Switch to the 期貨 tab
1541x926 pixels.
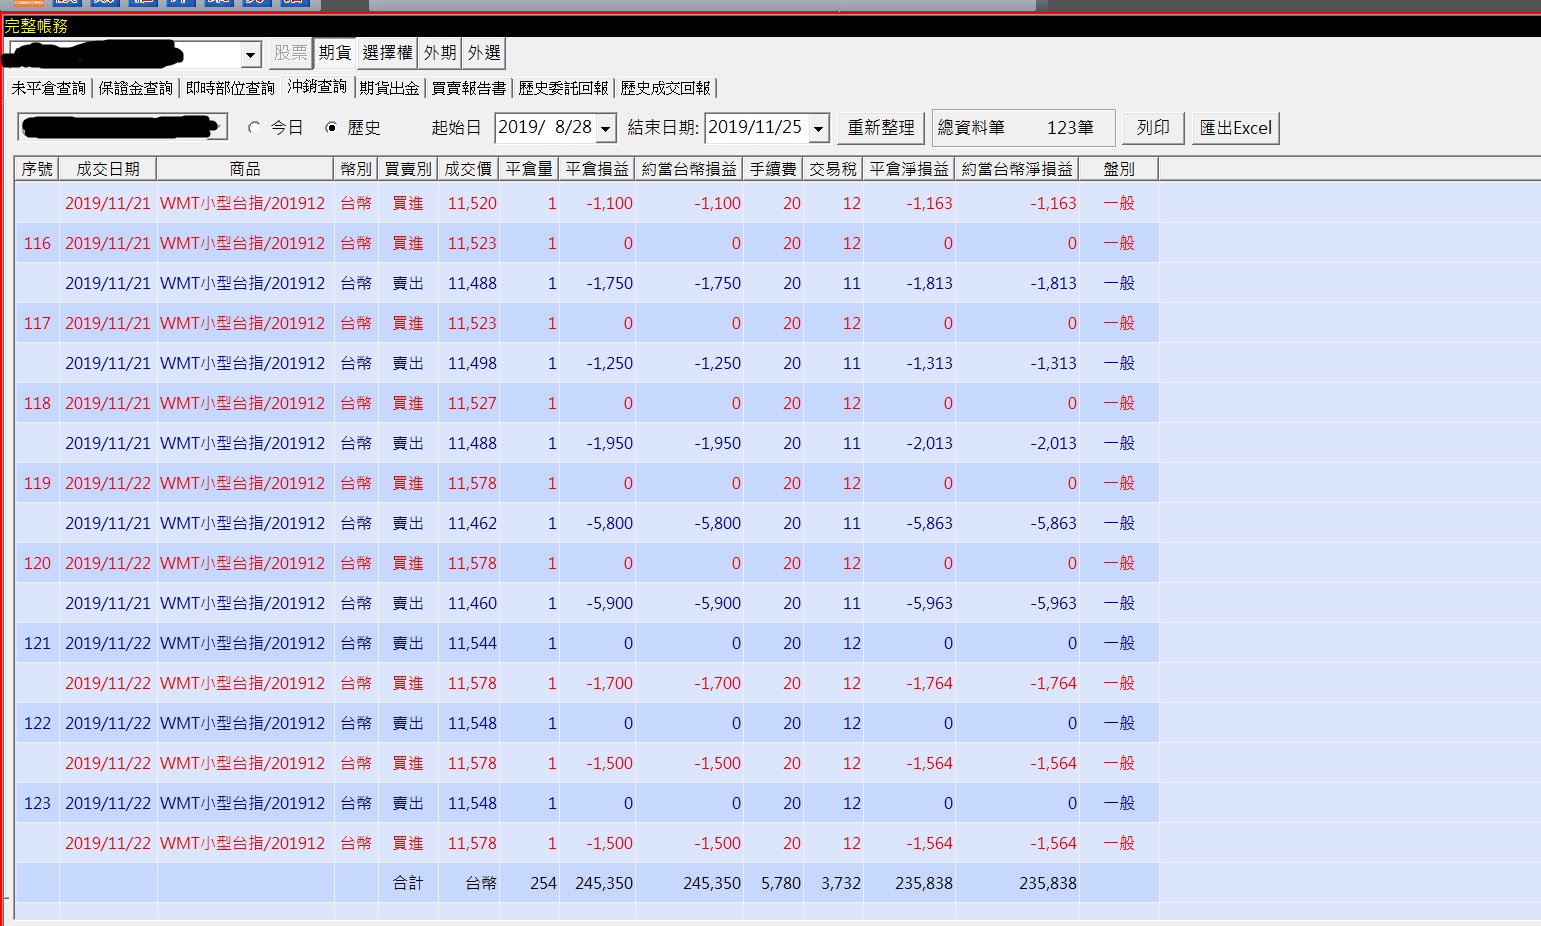click(x=335, y=53)
